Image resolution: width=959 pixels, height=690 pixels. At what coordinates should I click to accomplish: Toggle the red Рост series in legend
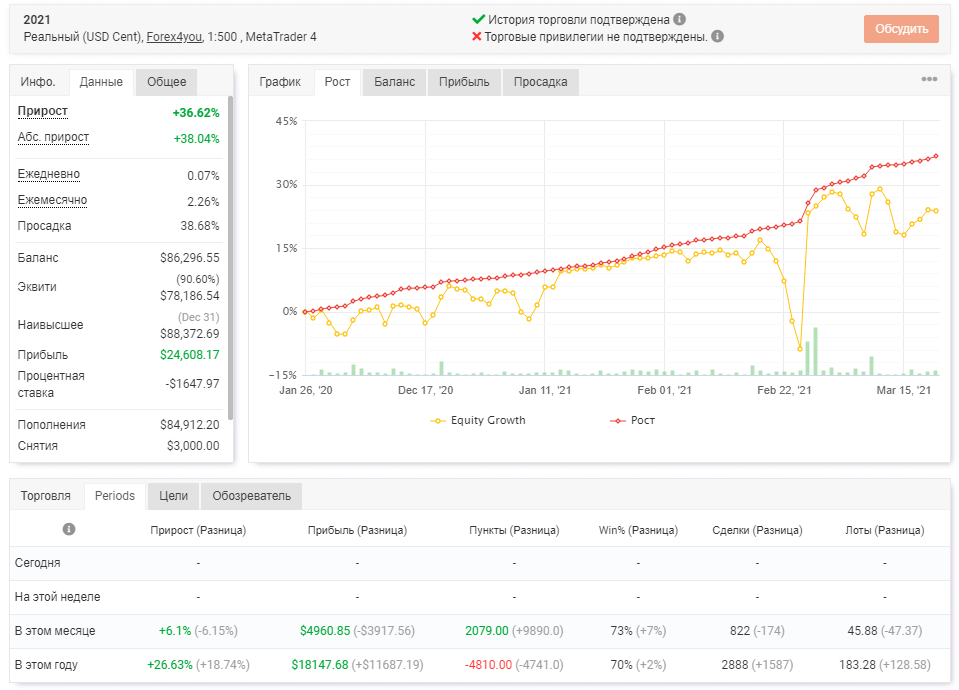632,420
